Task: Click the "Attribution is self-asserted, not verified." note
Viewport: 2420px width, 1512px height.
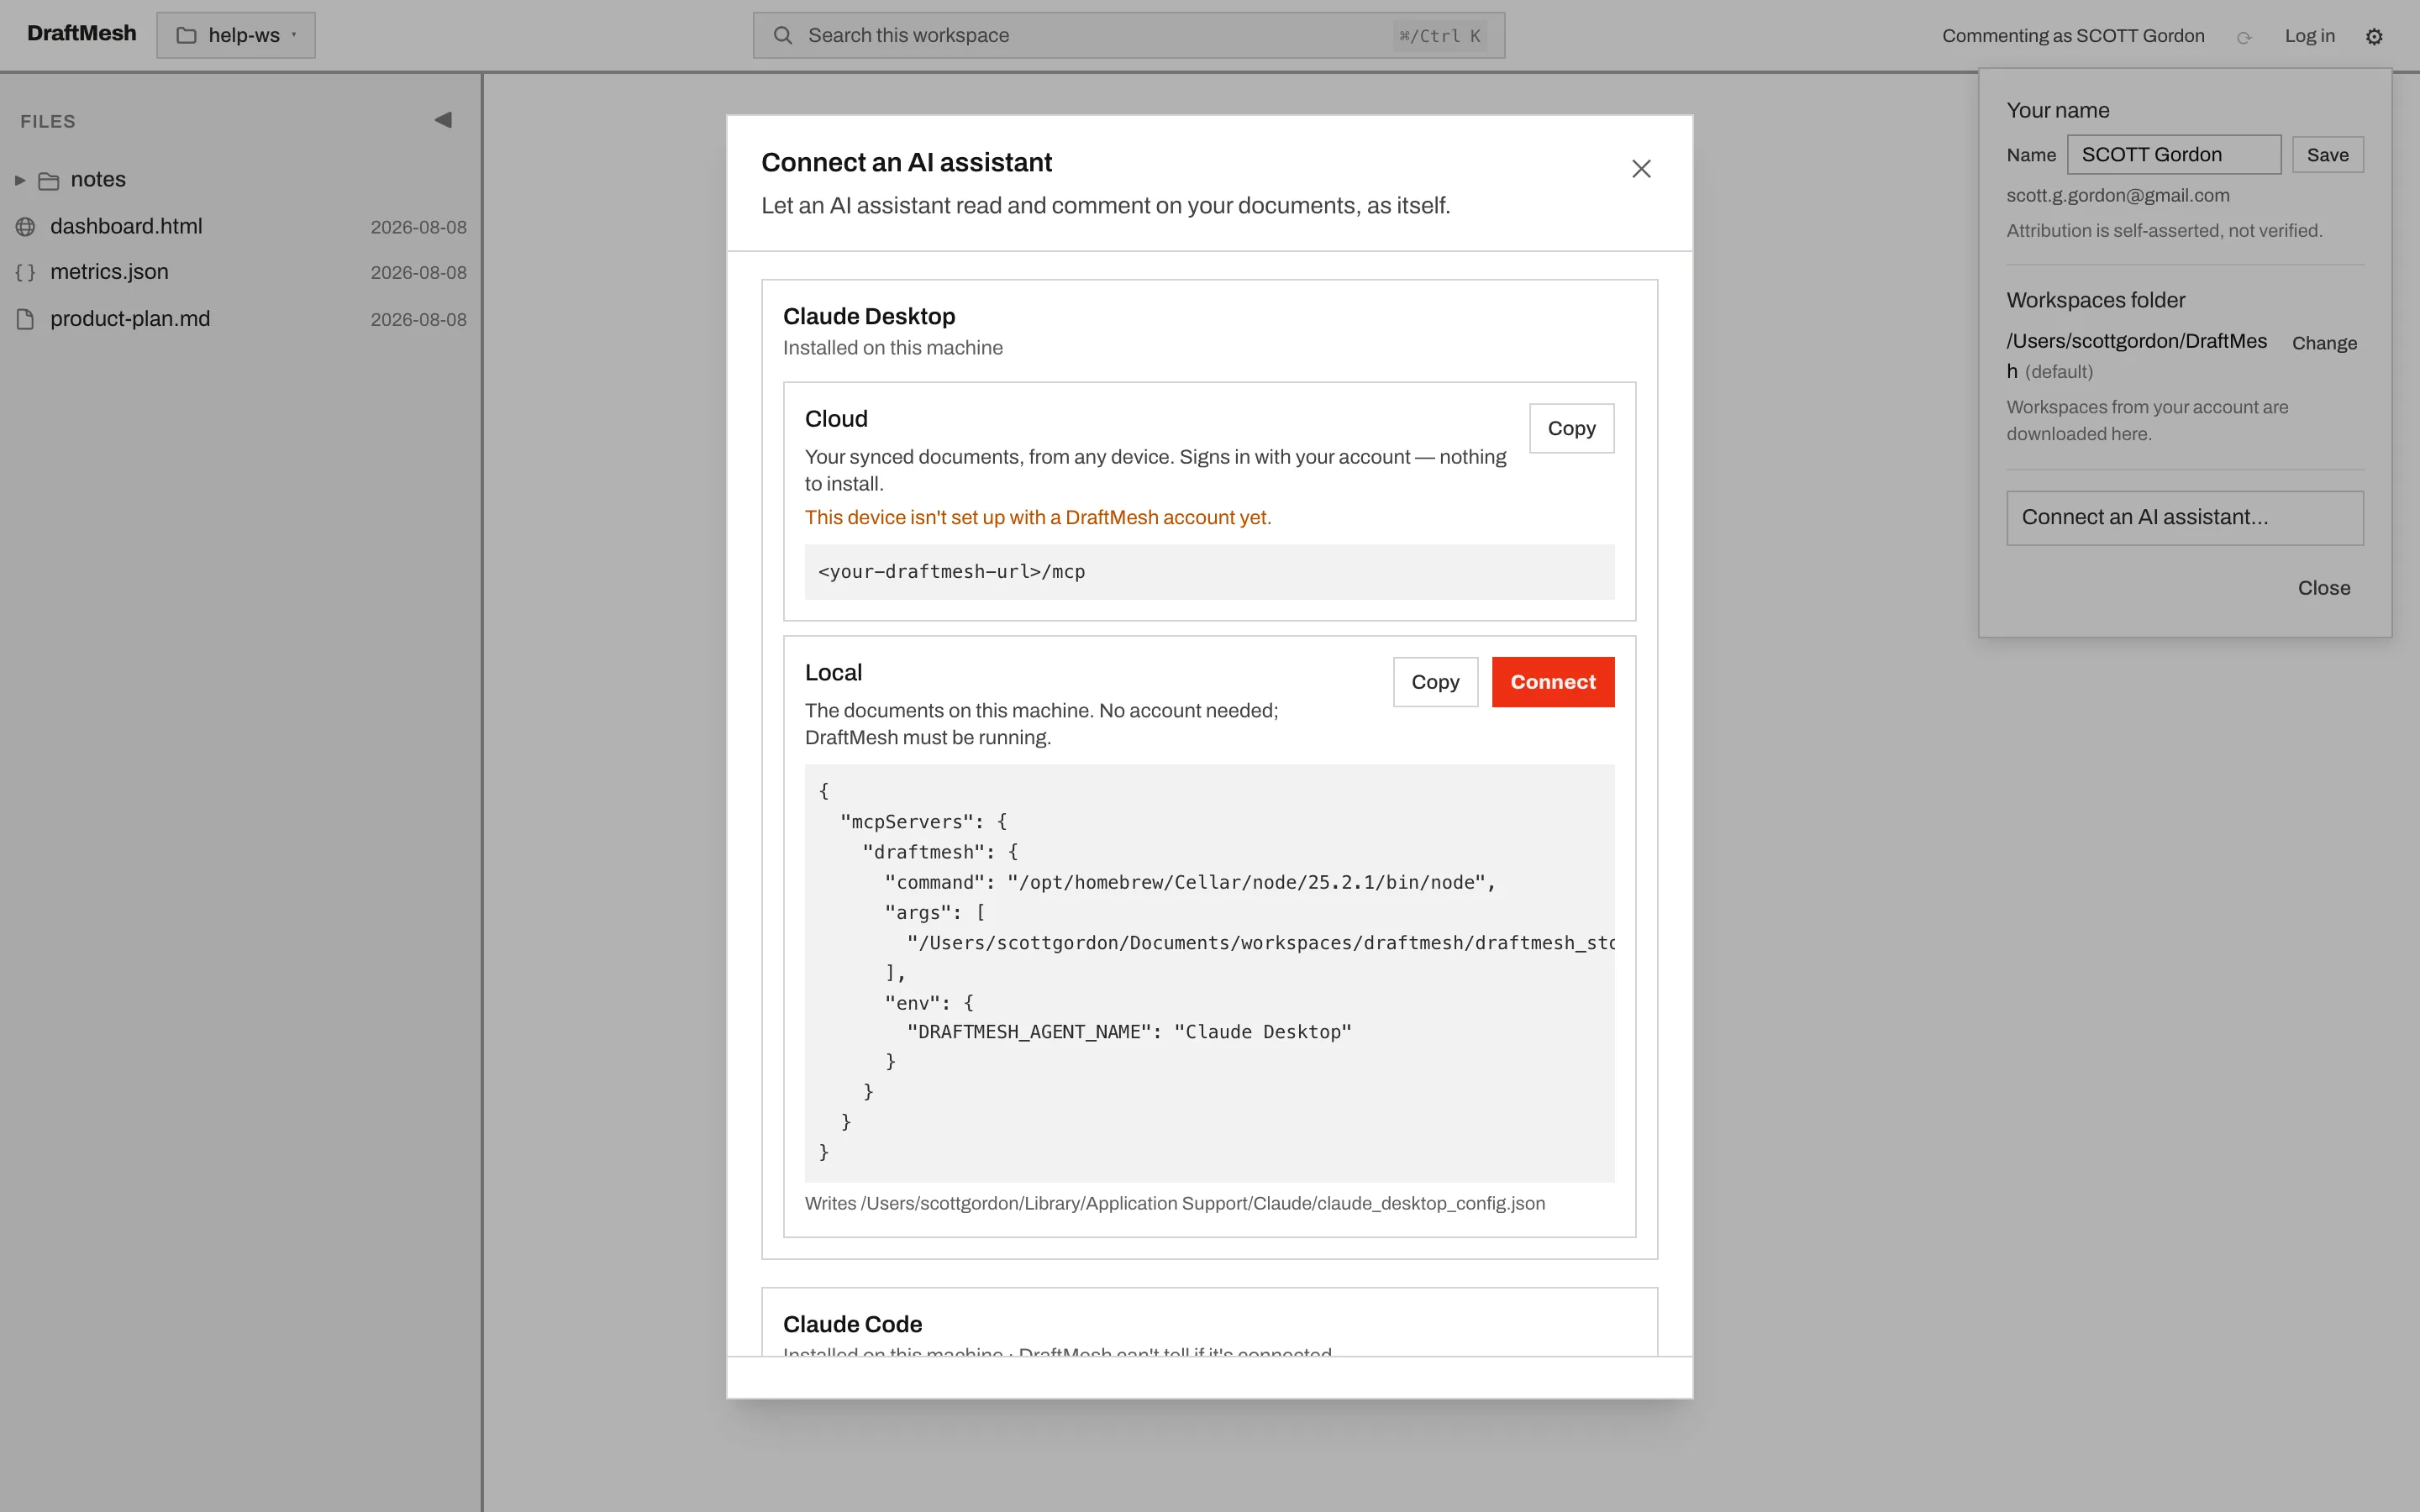Action: (x=2164, y=231)
